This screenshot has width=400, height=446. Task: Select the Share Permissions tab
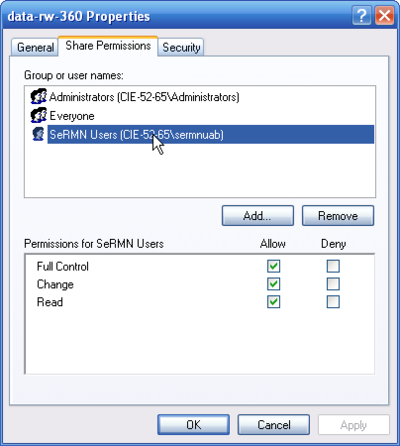108,46
